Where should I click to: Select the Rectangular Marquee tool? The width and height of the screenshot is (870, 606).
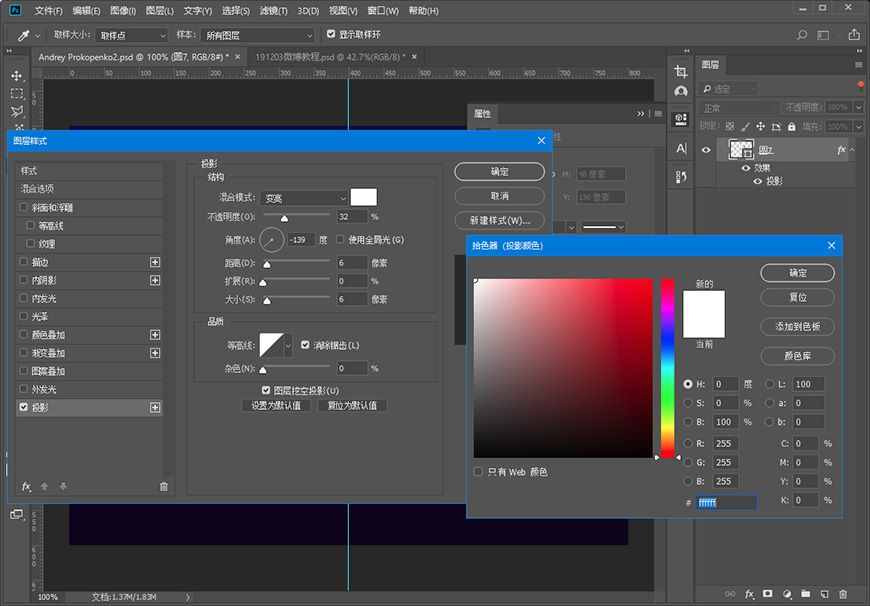point(17,93)
